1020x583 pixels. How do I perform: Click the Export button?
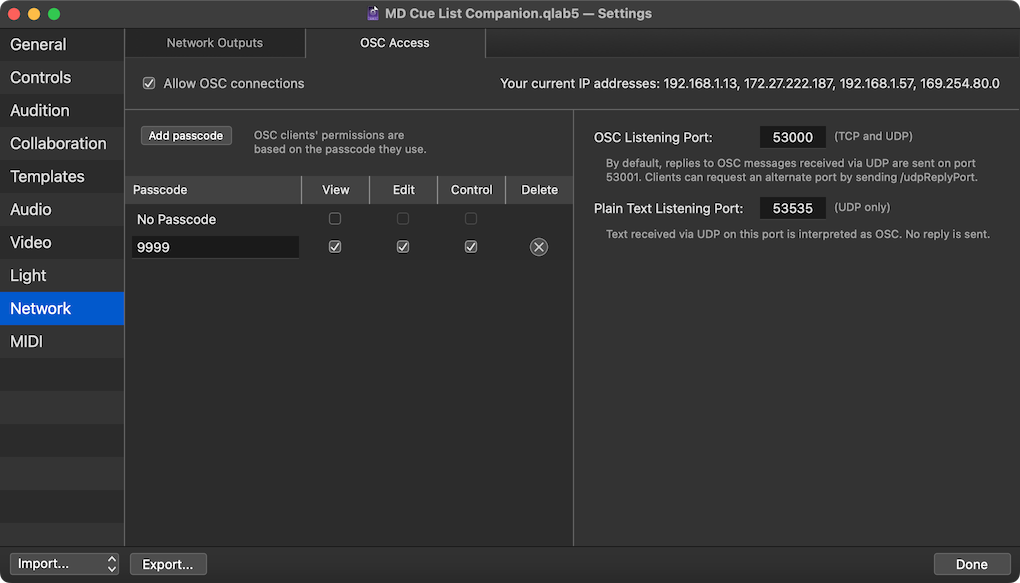(x=167, y=563)
